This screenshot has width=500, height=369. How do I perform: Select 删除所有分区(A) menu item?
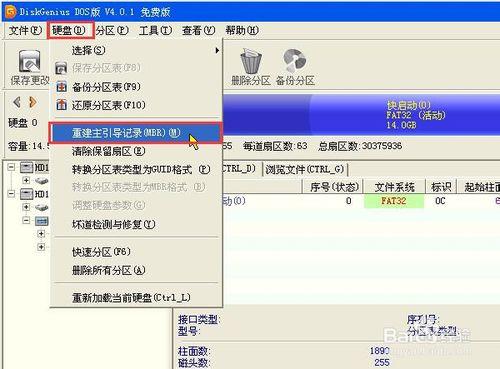pos(136,270)
